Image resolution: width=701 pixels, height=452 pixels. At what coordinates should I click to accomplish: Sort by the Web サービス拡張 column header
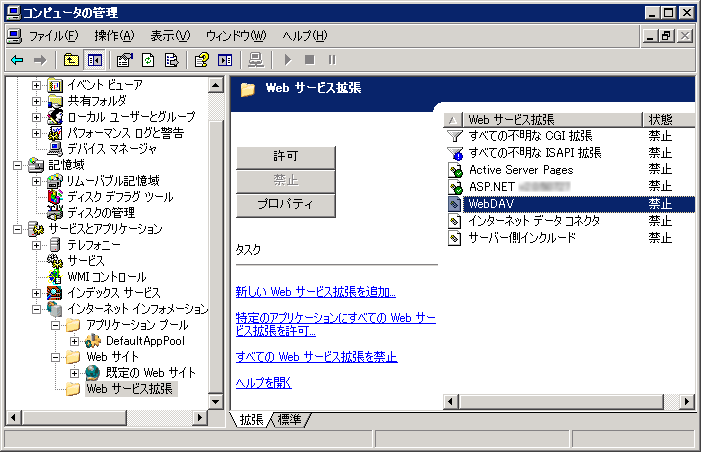(552, 120)
